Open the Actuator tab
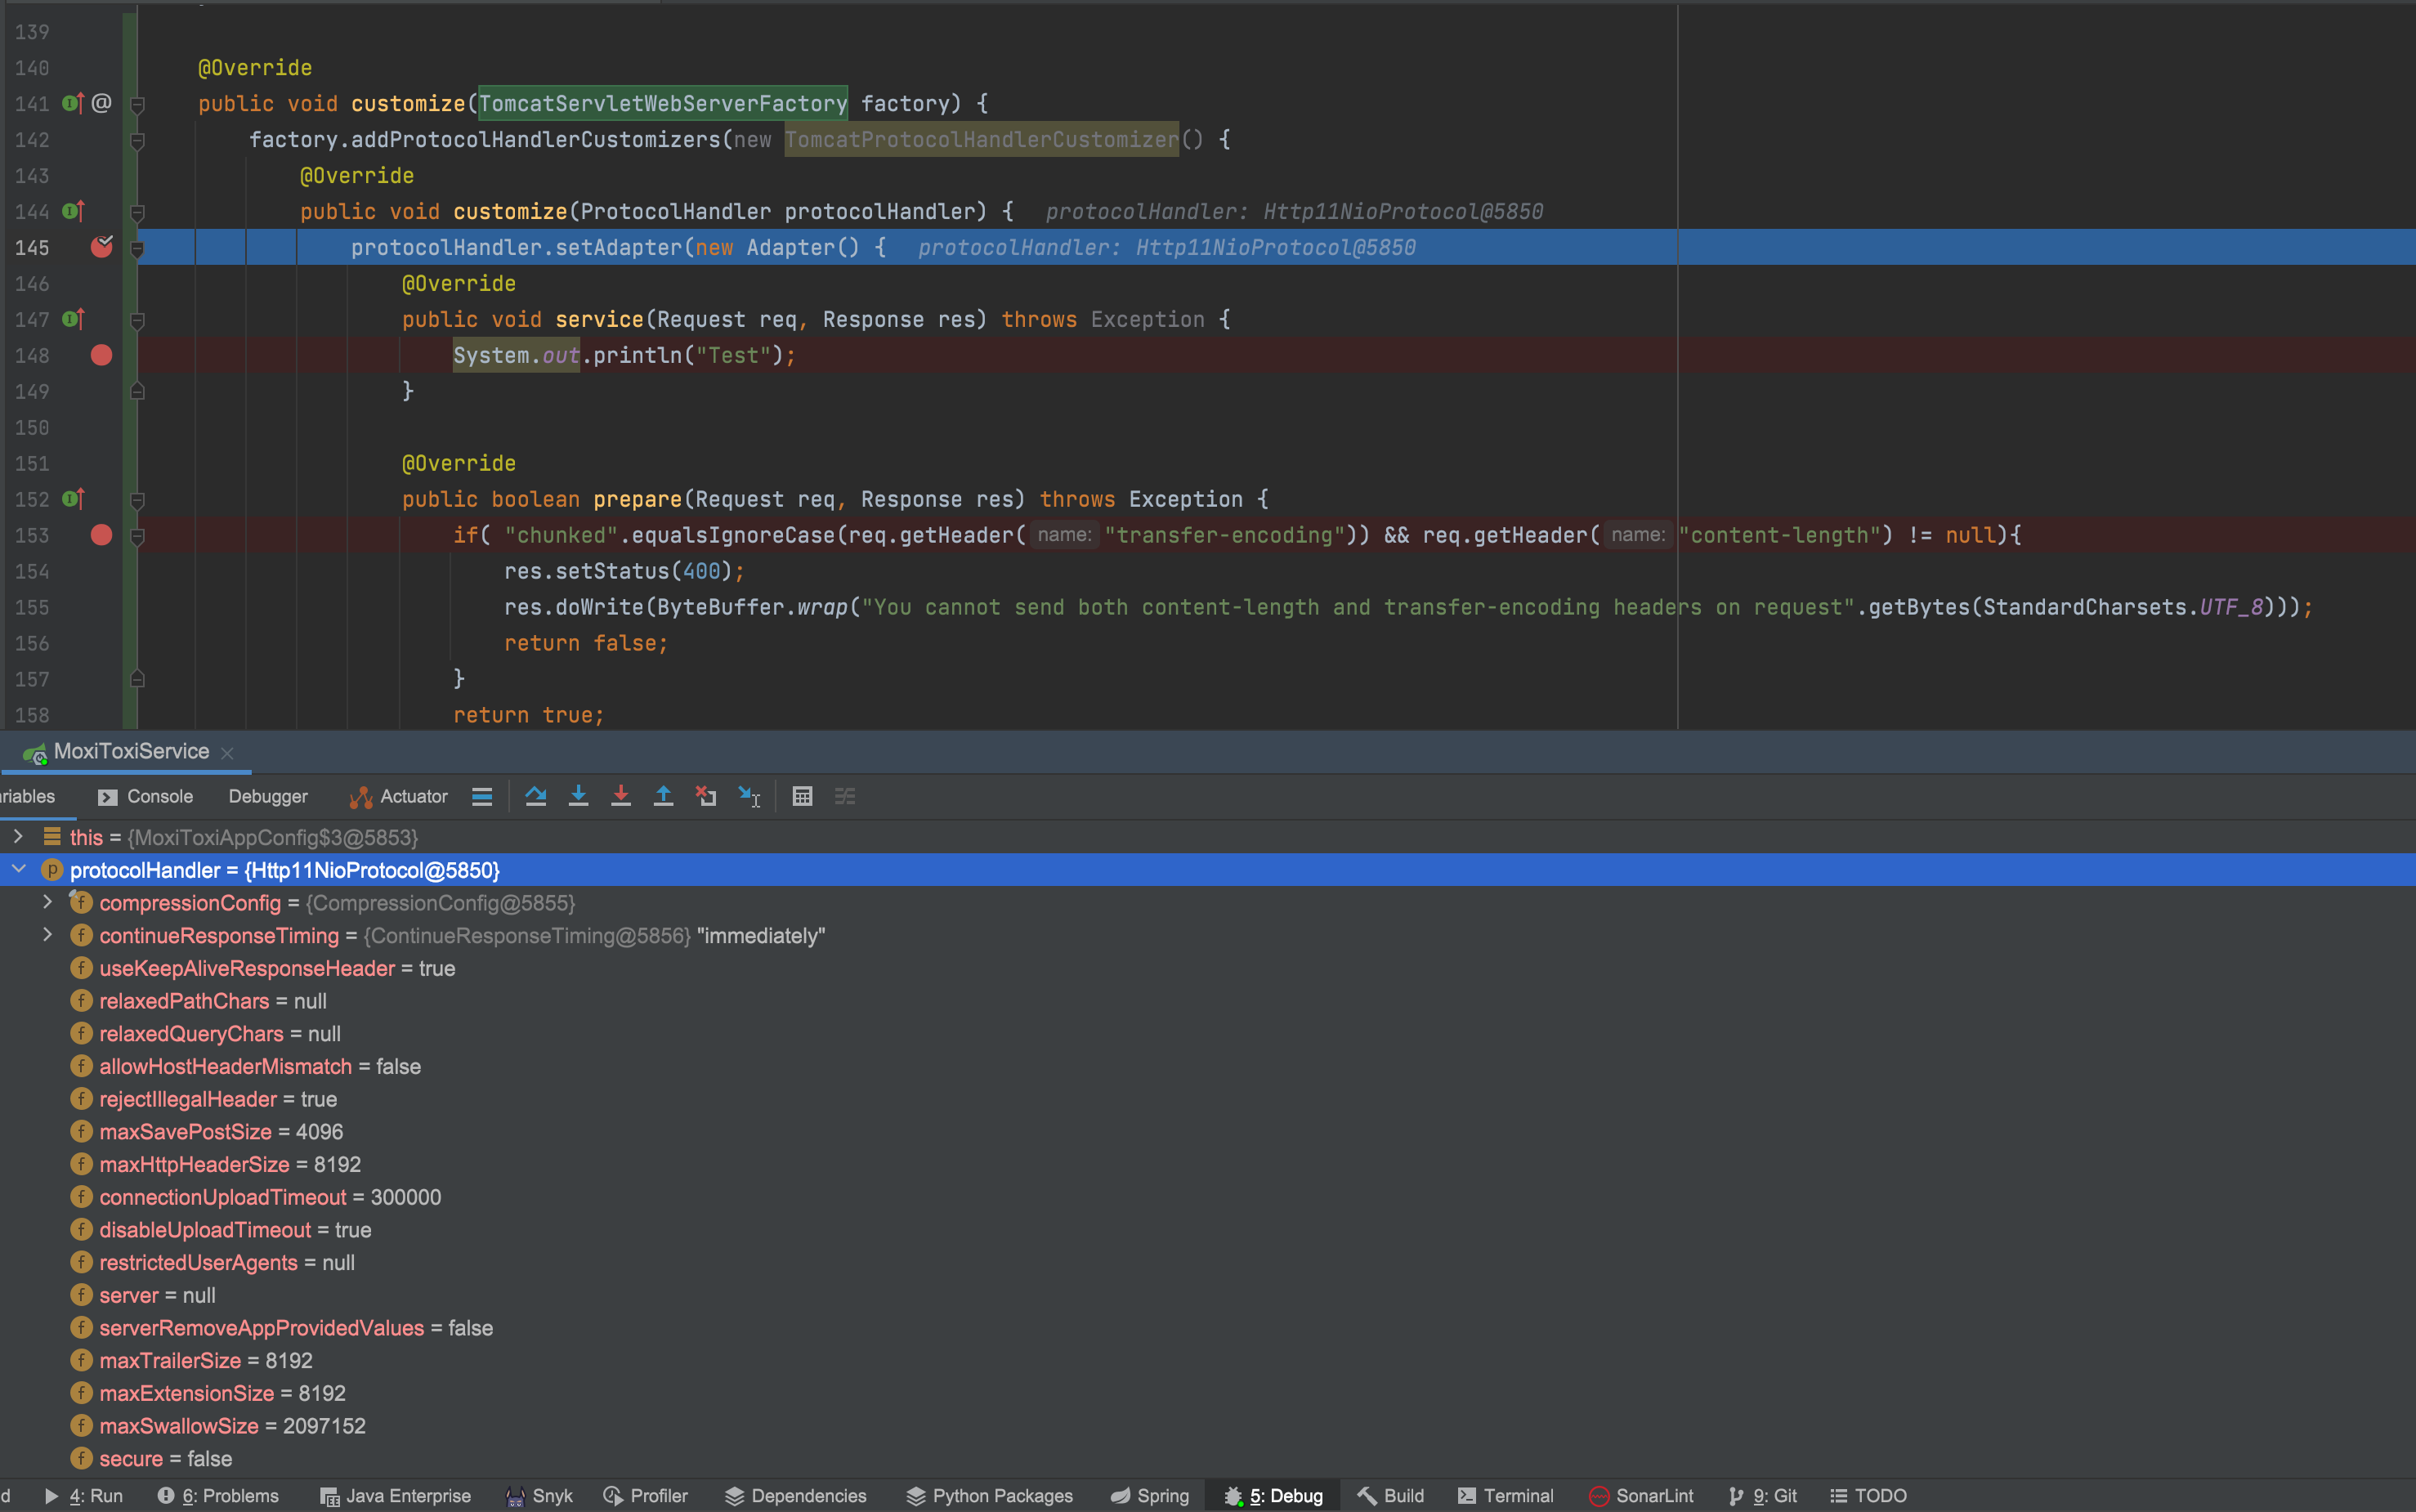This screenshot has height=1512, width=2416. (x=398, y=796)
